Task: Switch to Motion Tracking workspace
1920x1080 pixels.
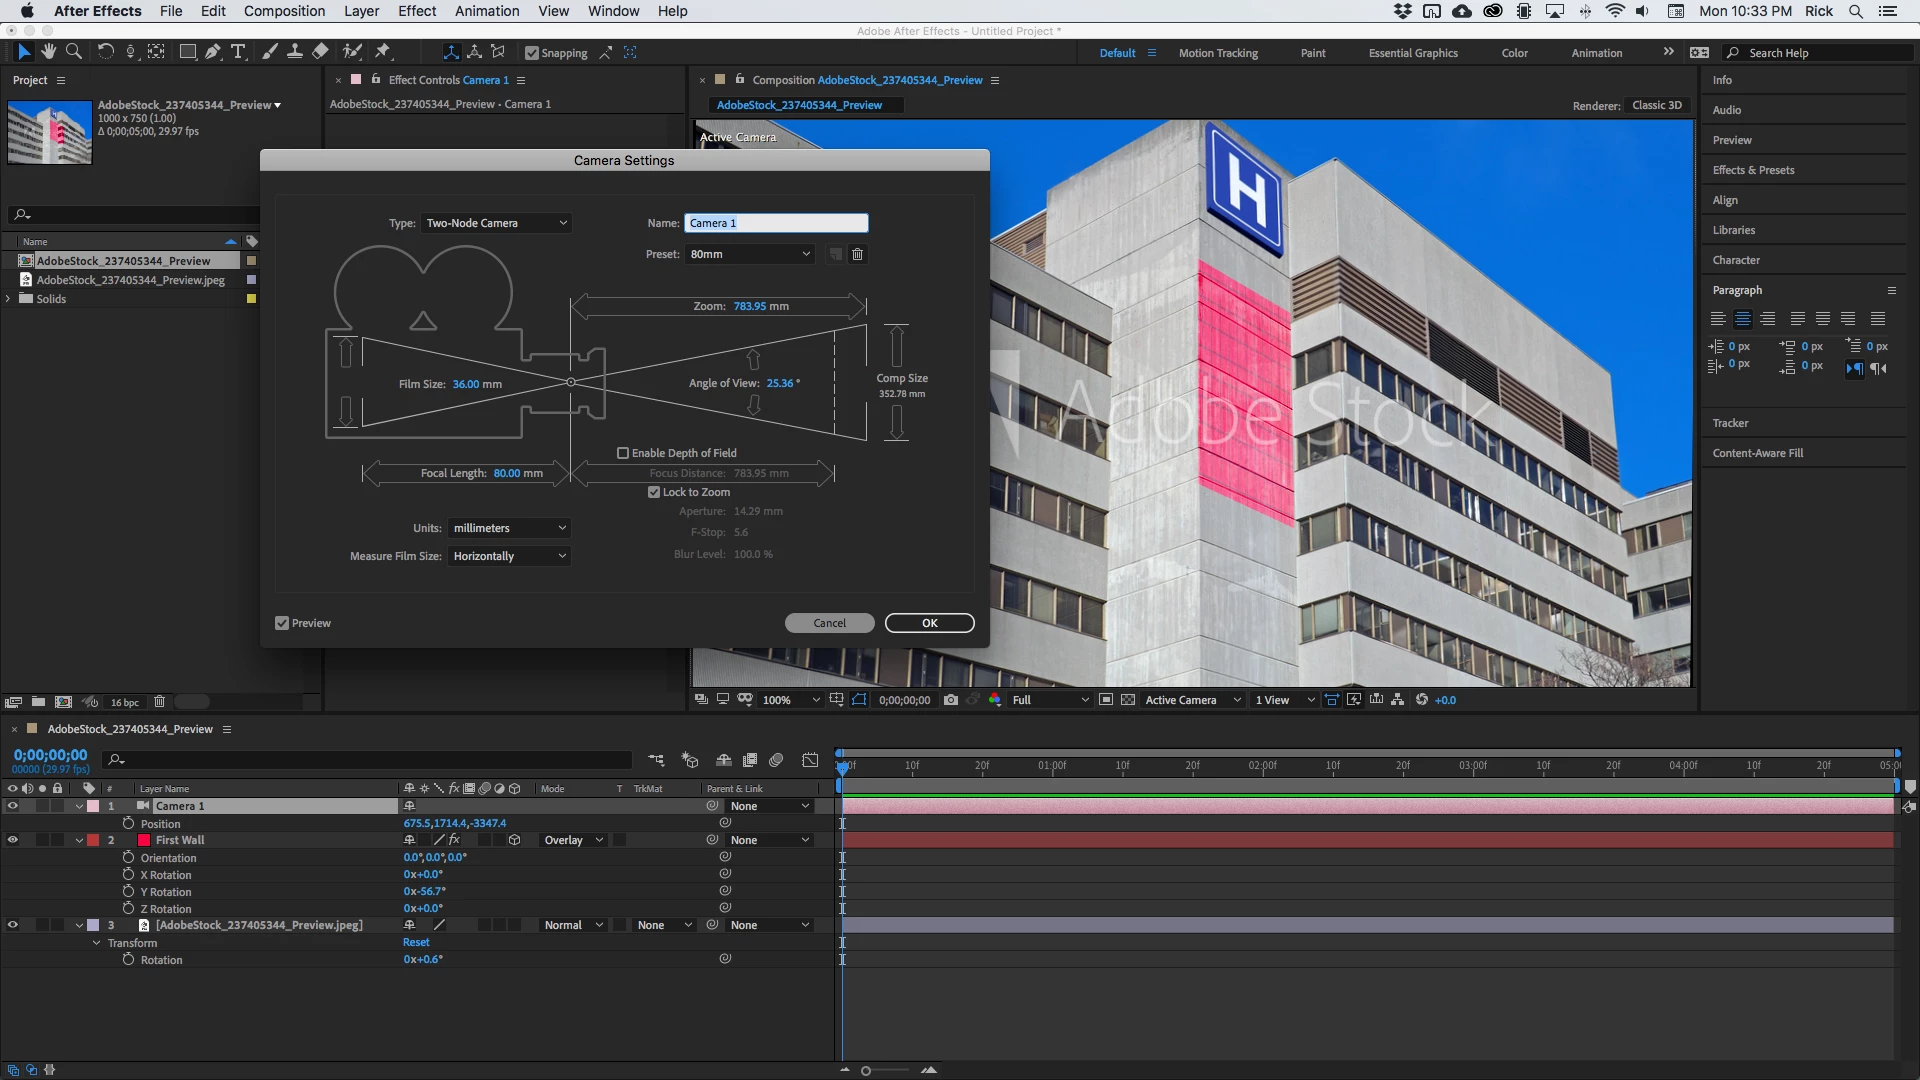Action: pos(1217,53)
